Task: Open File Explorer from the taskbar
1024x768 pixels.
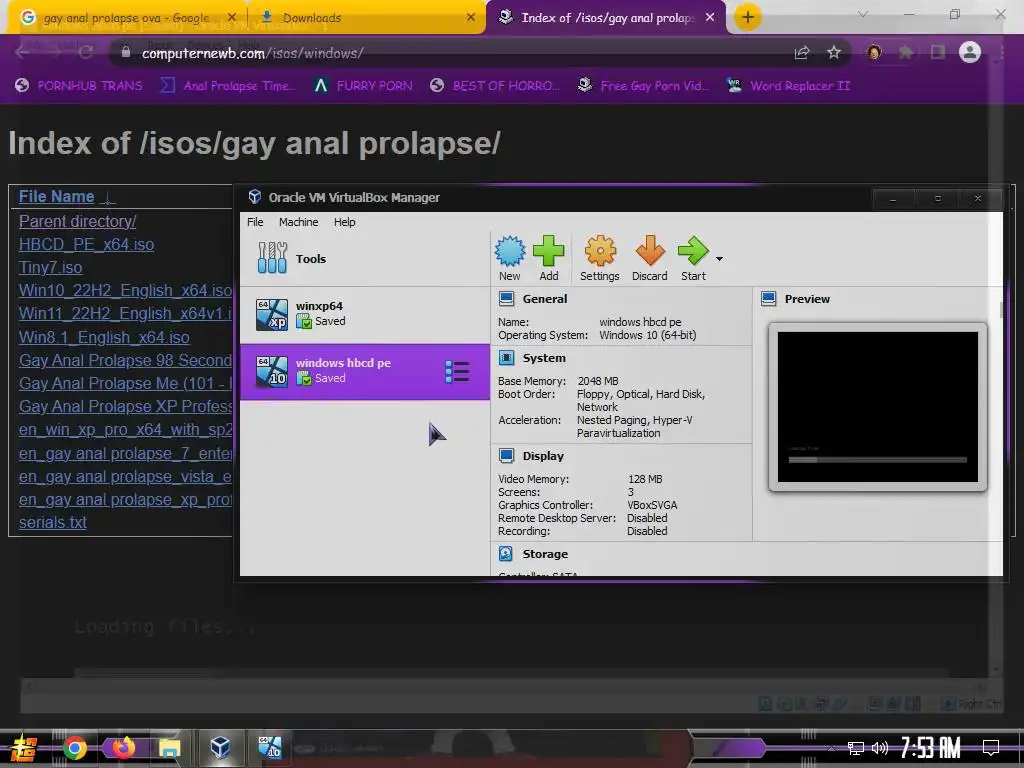Action: click(170, 748)
